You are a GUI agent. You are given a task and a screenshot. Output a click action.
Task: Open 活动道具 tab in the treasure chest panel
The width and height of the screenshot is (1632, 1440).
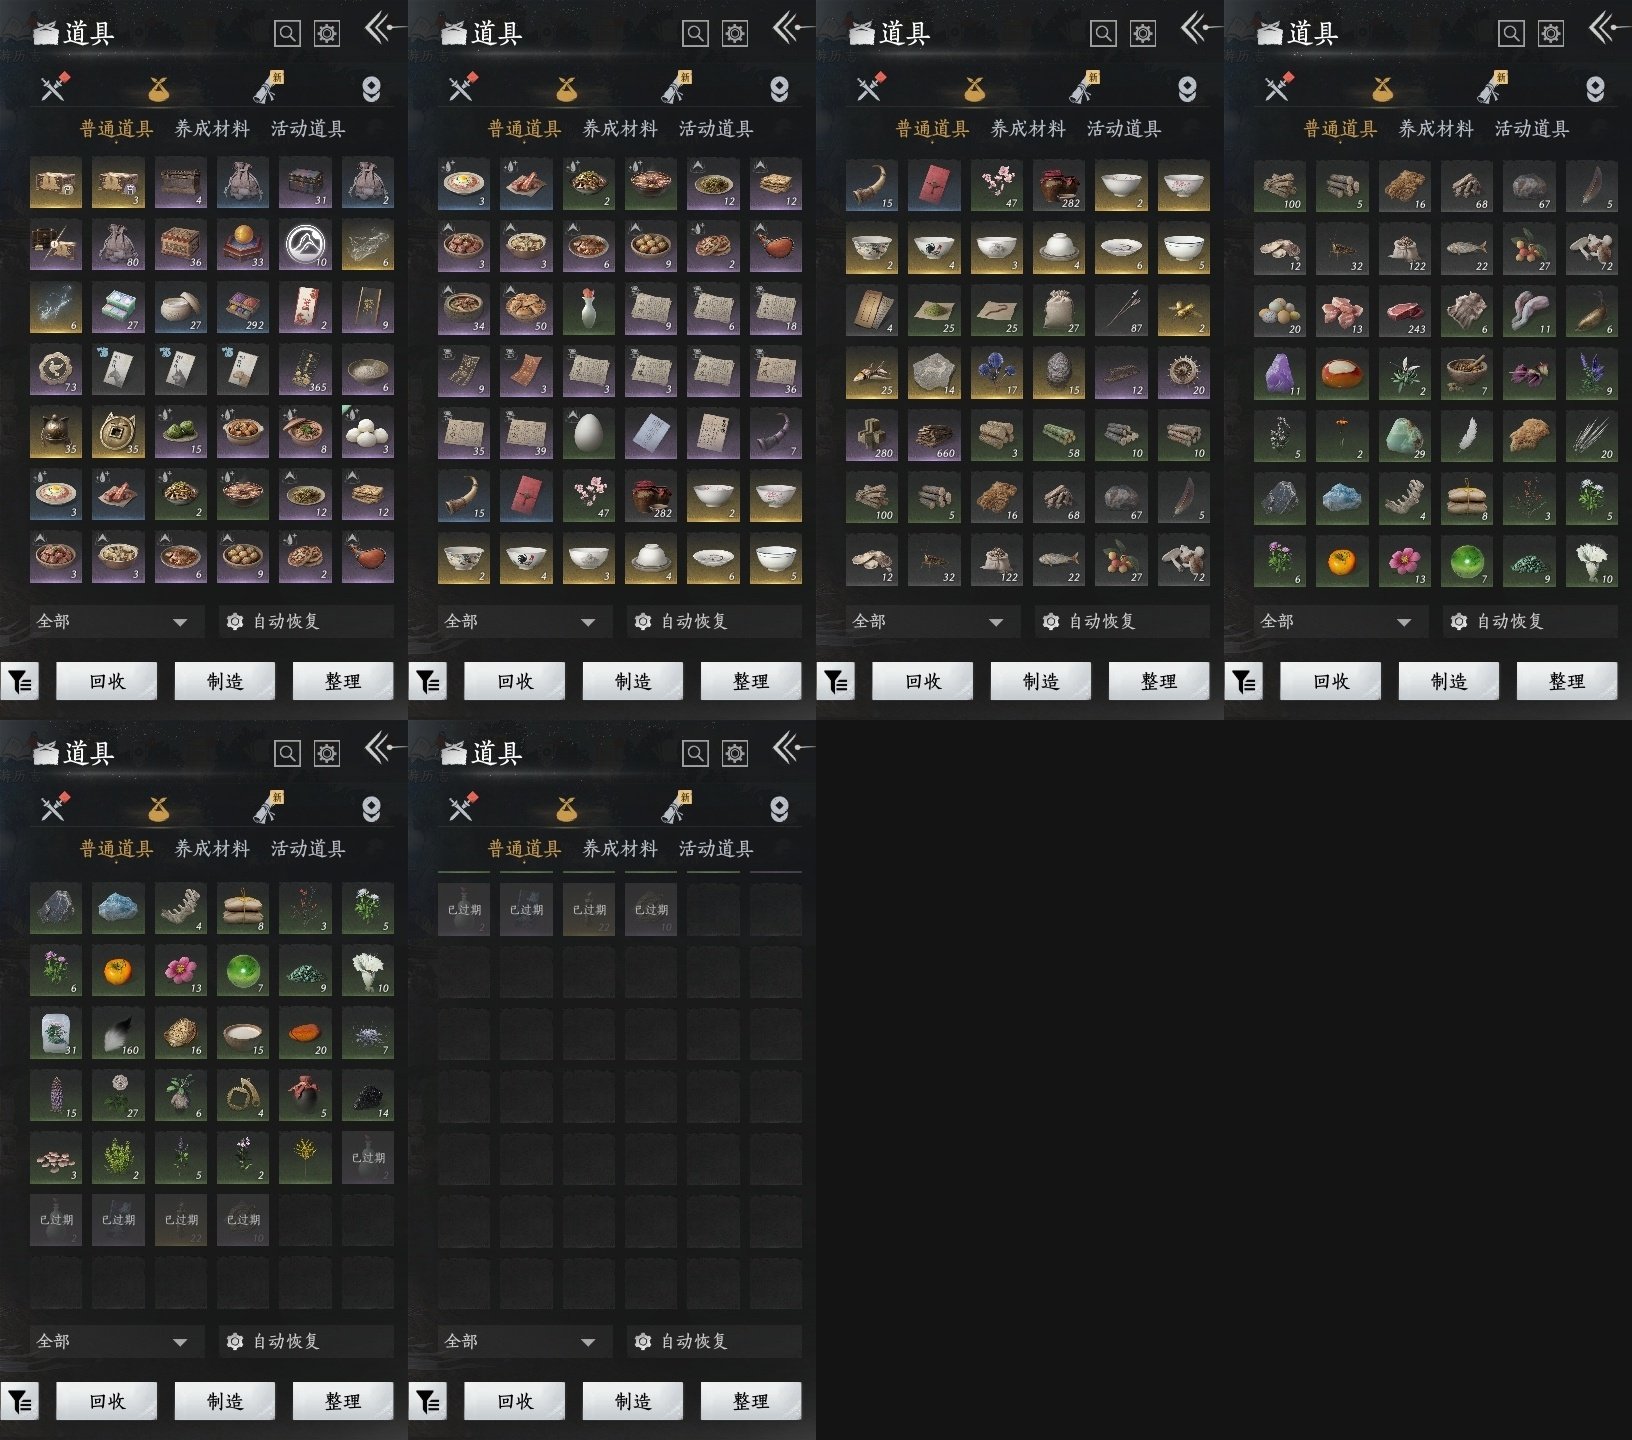308,129
